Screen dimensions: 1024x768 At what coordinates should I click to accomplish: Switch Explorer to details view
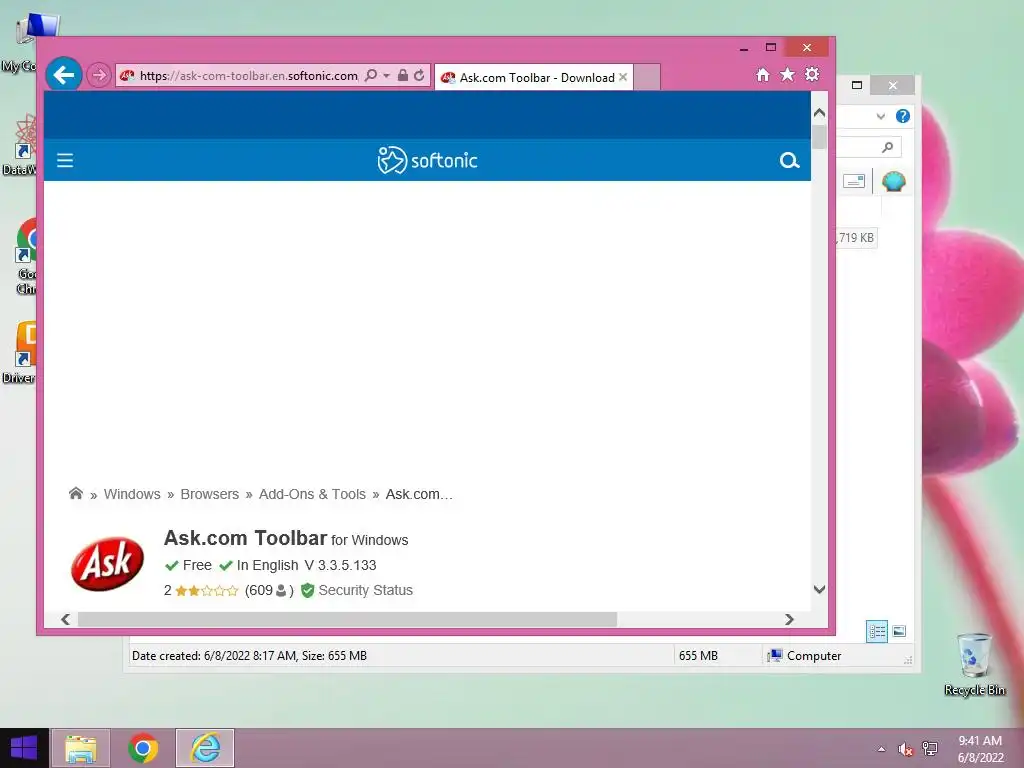[877, 631]
